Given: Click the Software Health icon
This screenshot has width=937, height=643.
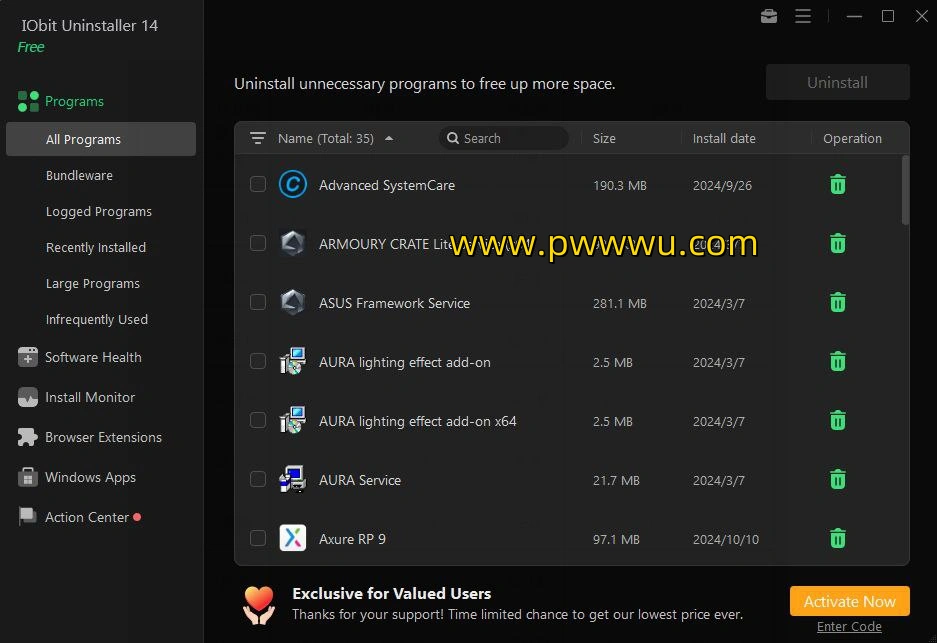Looking at the screenshot, I should [x=28, y=357].
